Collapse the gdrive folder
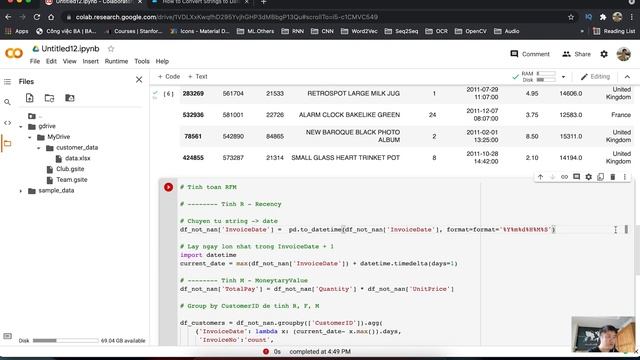Viewport: 640px width, 360px height. (21, 127)
